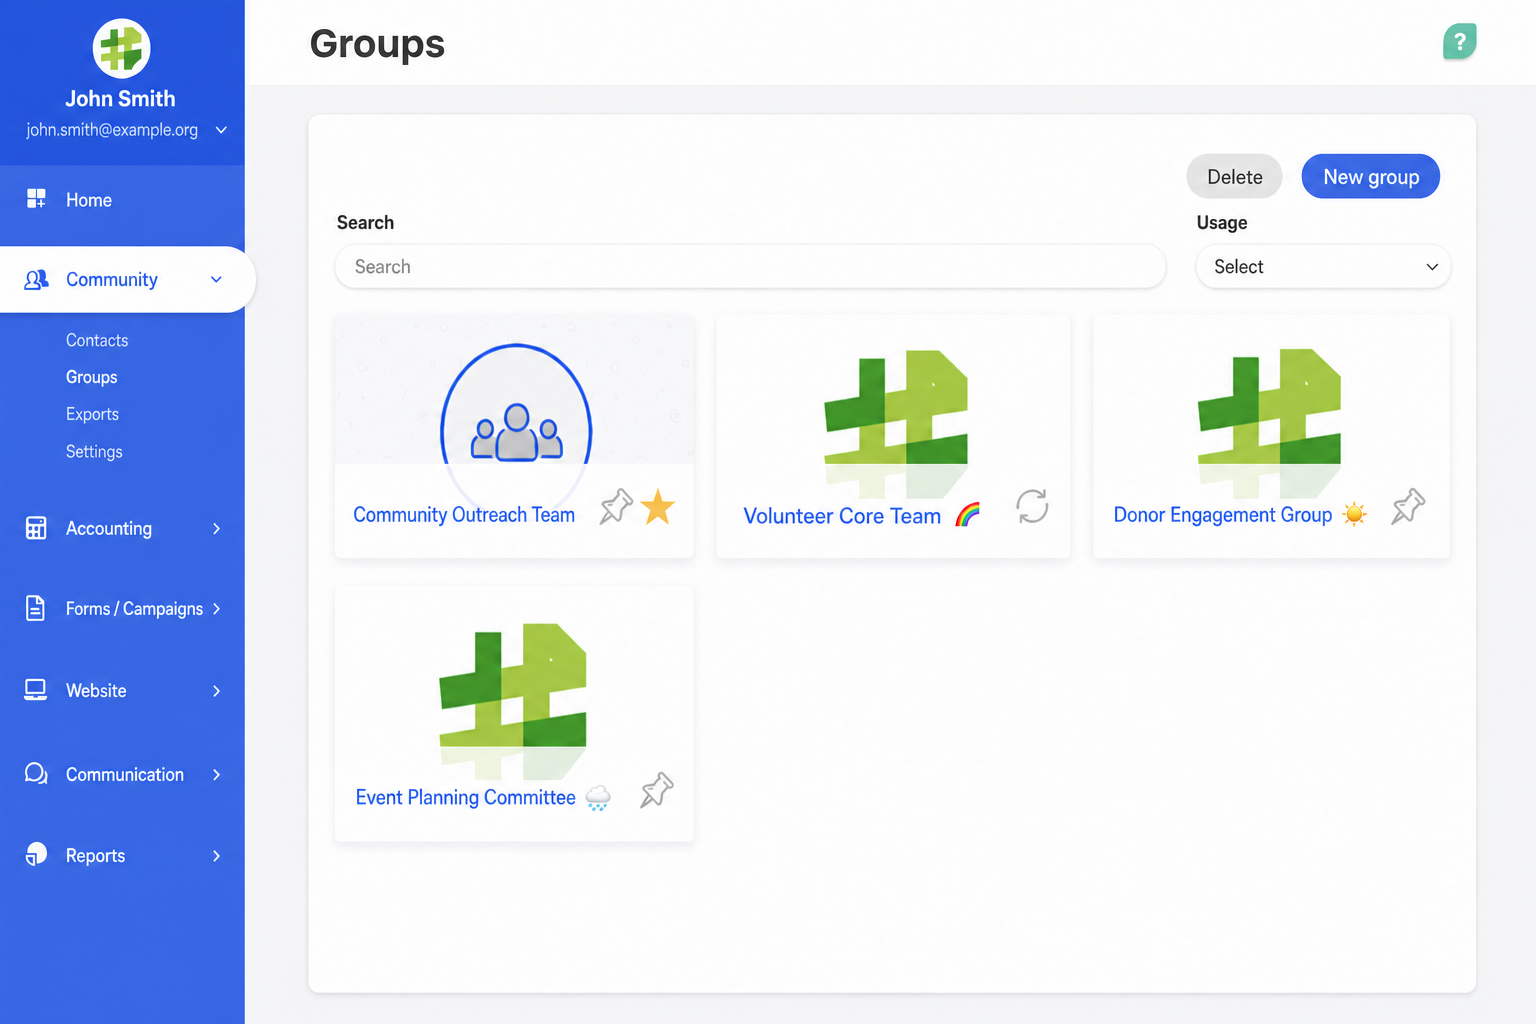Click the New group button
Viewport: 1536px width, 1024px height.
[x=1371, y=177]
